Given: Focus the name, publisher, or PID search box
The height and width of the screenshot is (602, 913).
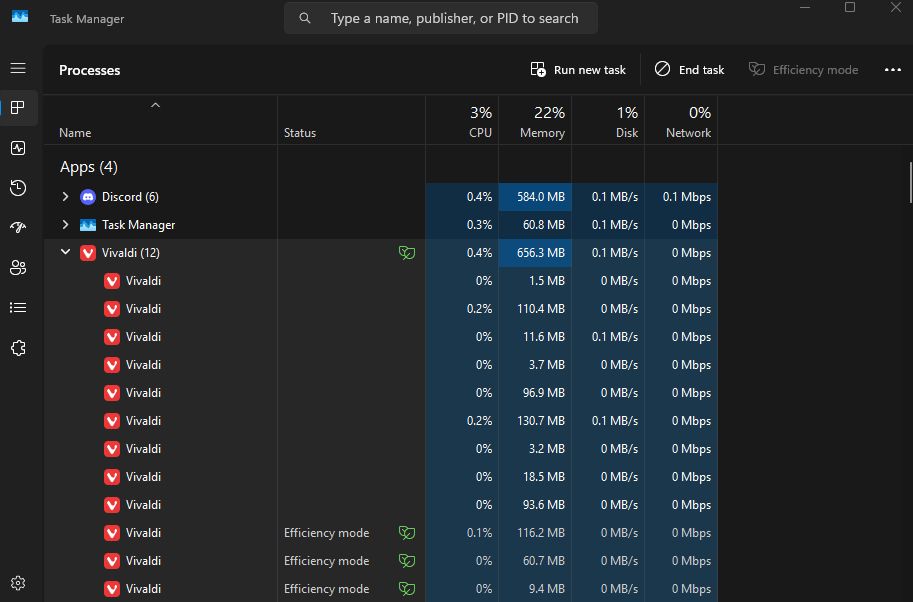Looking at the screenshot, I should point(441,18).
